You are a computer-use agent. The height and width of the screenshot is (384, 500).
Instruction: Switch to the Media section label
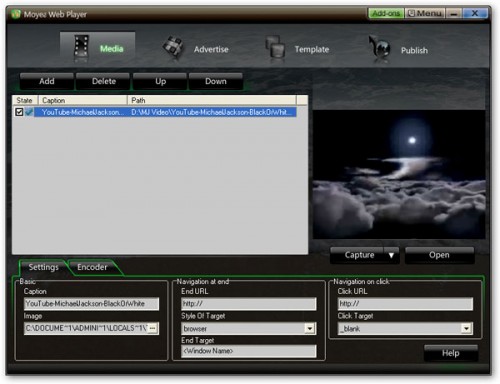pos(112,49)
